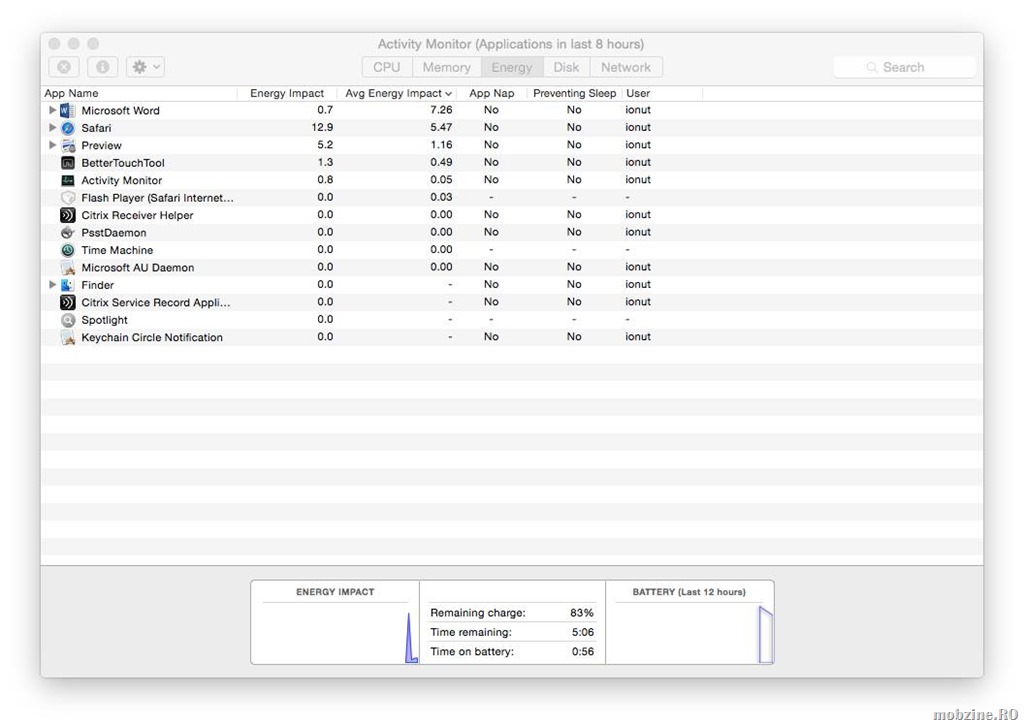Screen dimensions: 1024x726
Task: Click the Time Machine icon
Action: point(67,250)
